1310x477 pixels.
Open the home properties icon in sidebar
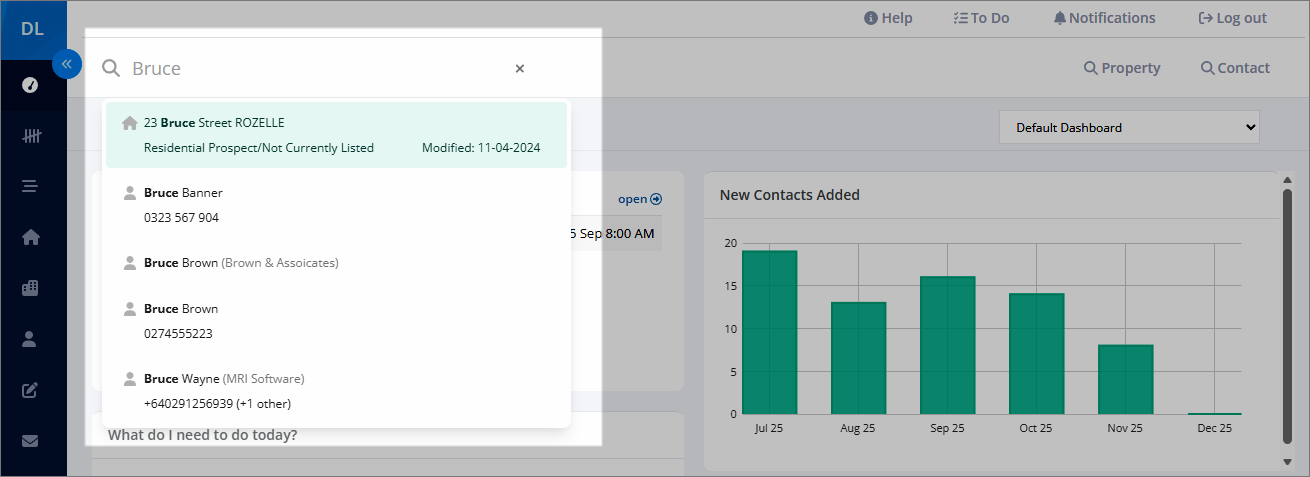[x=30, y=237]
